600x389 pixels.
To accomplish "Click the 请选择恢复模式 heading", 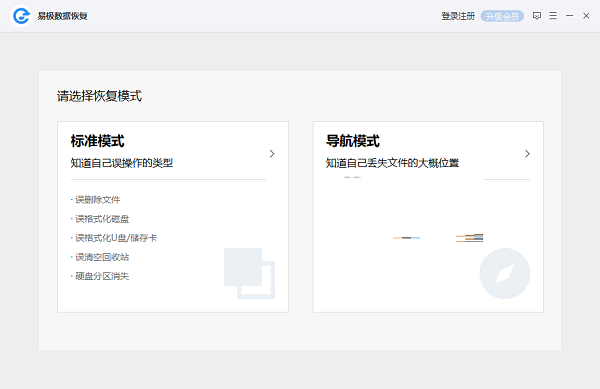I will tap(99, 96).
